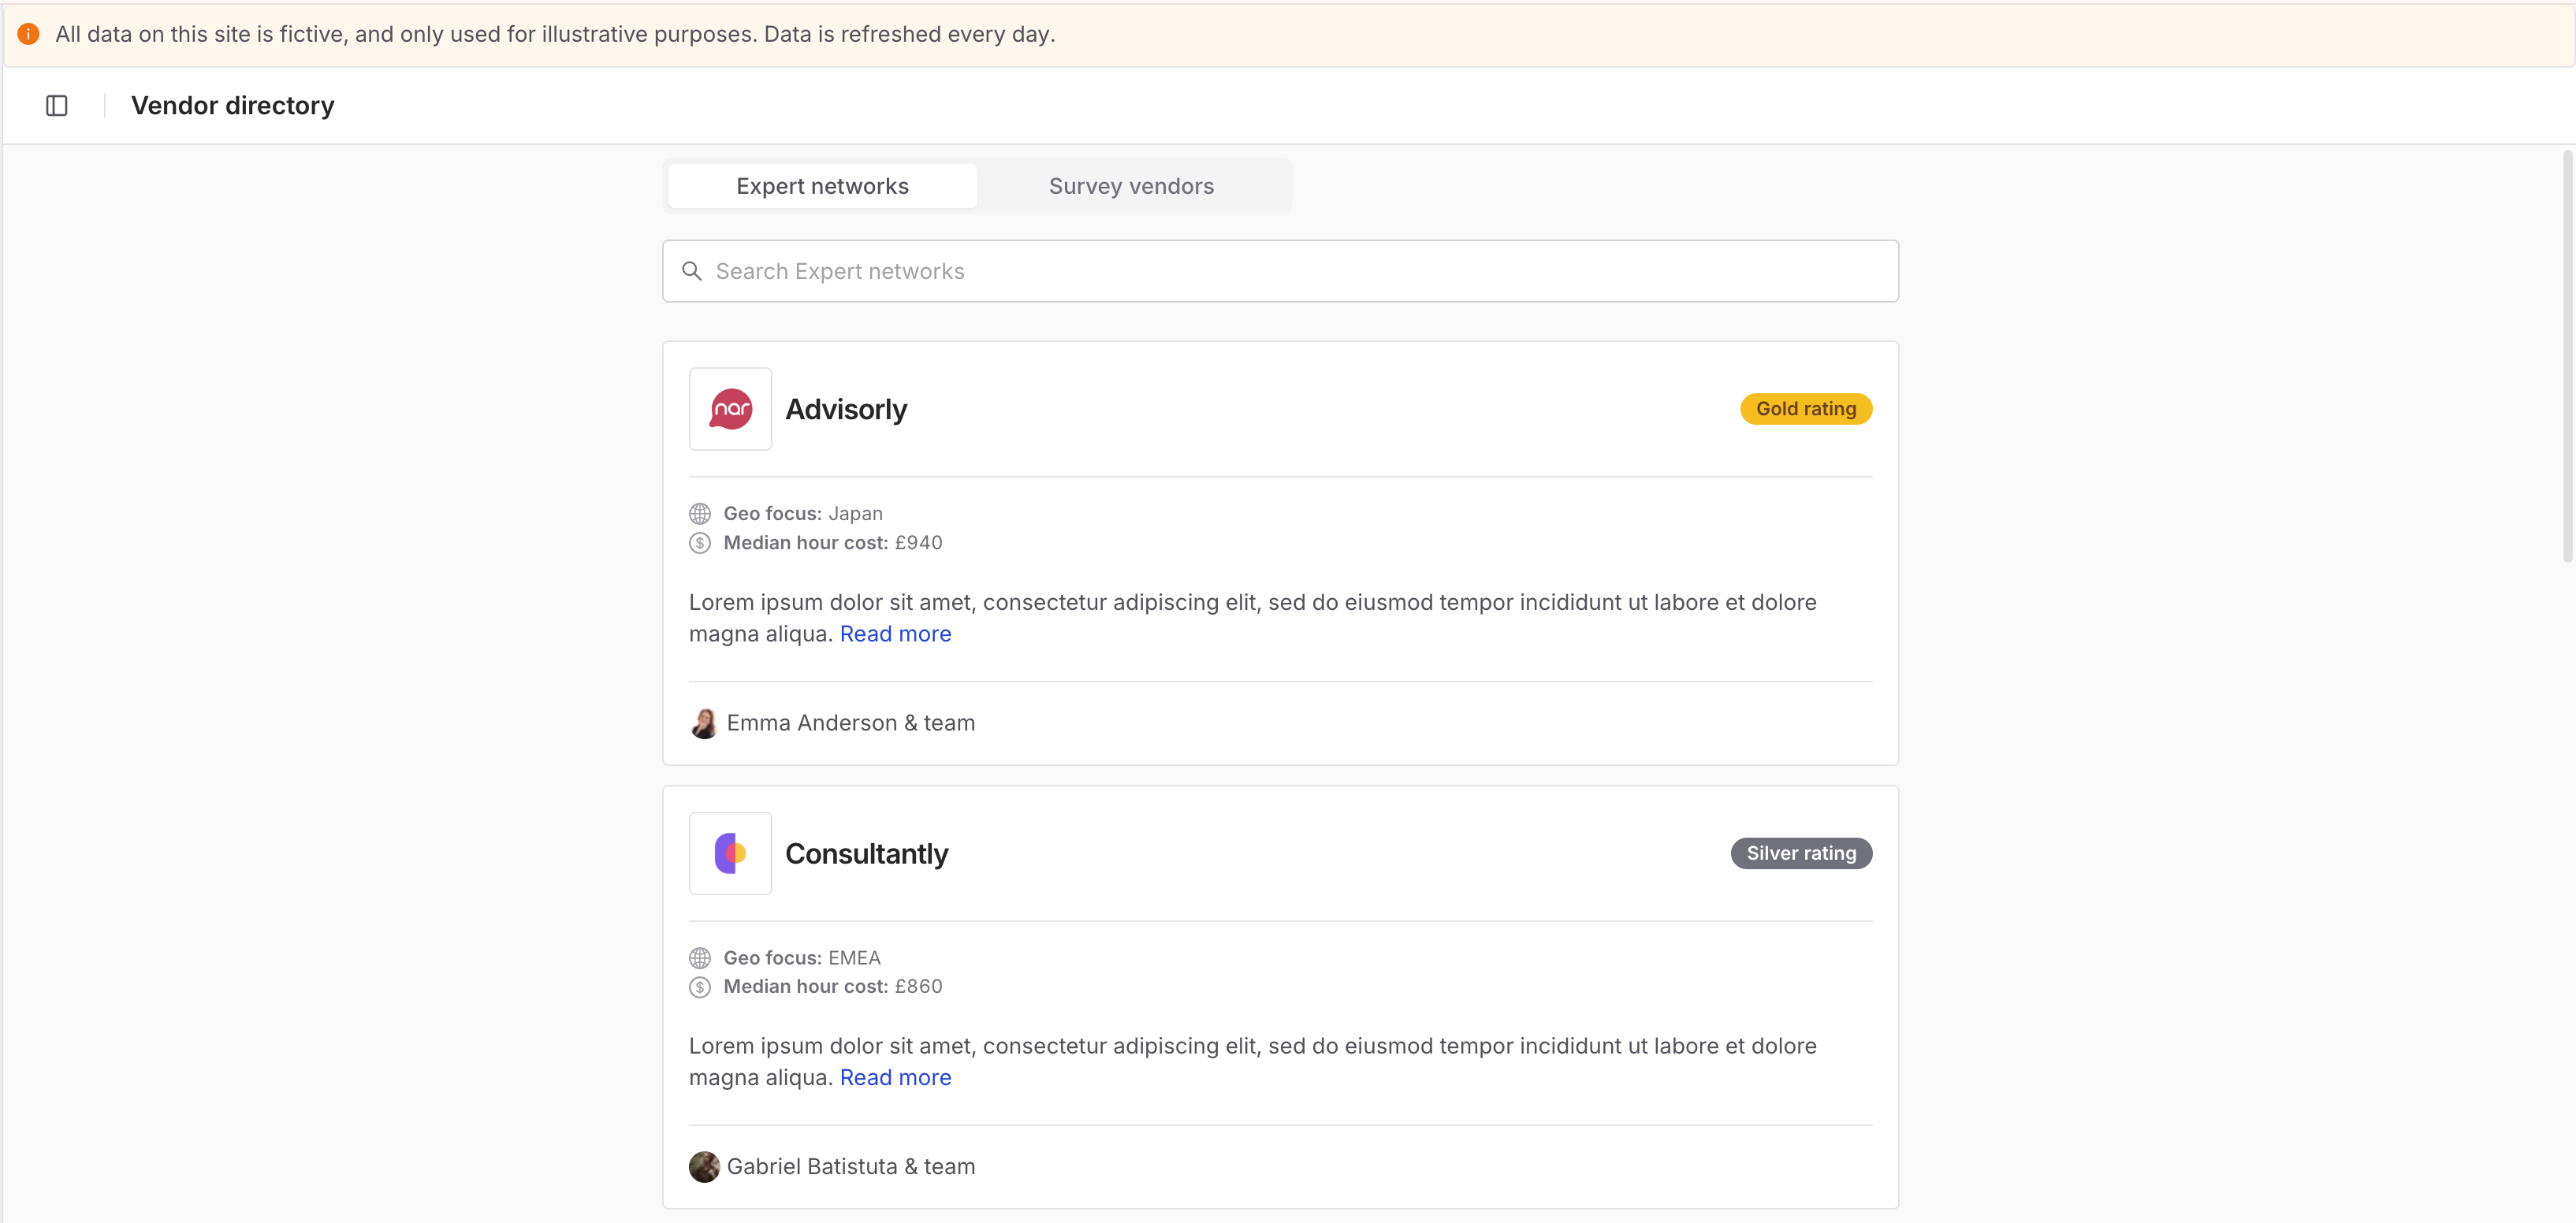Click the search magnifier icon
The image size is (2576, 1223).
(x=691, y=271)
